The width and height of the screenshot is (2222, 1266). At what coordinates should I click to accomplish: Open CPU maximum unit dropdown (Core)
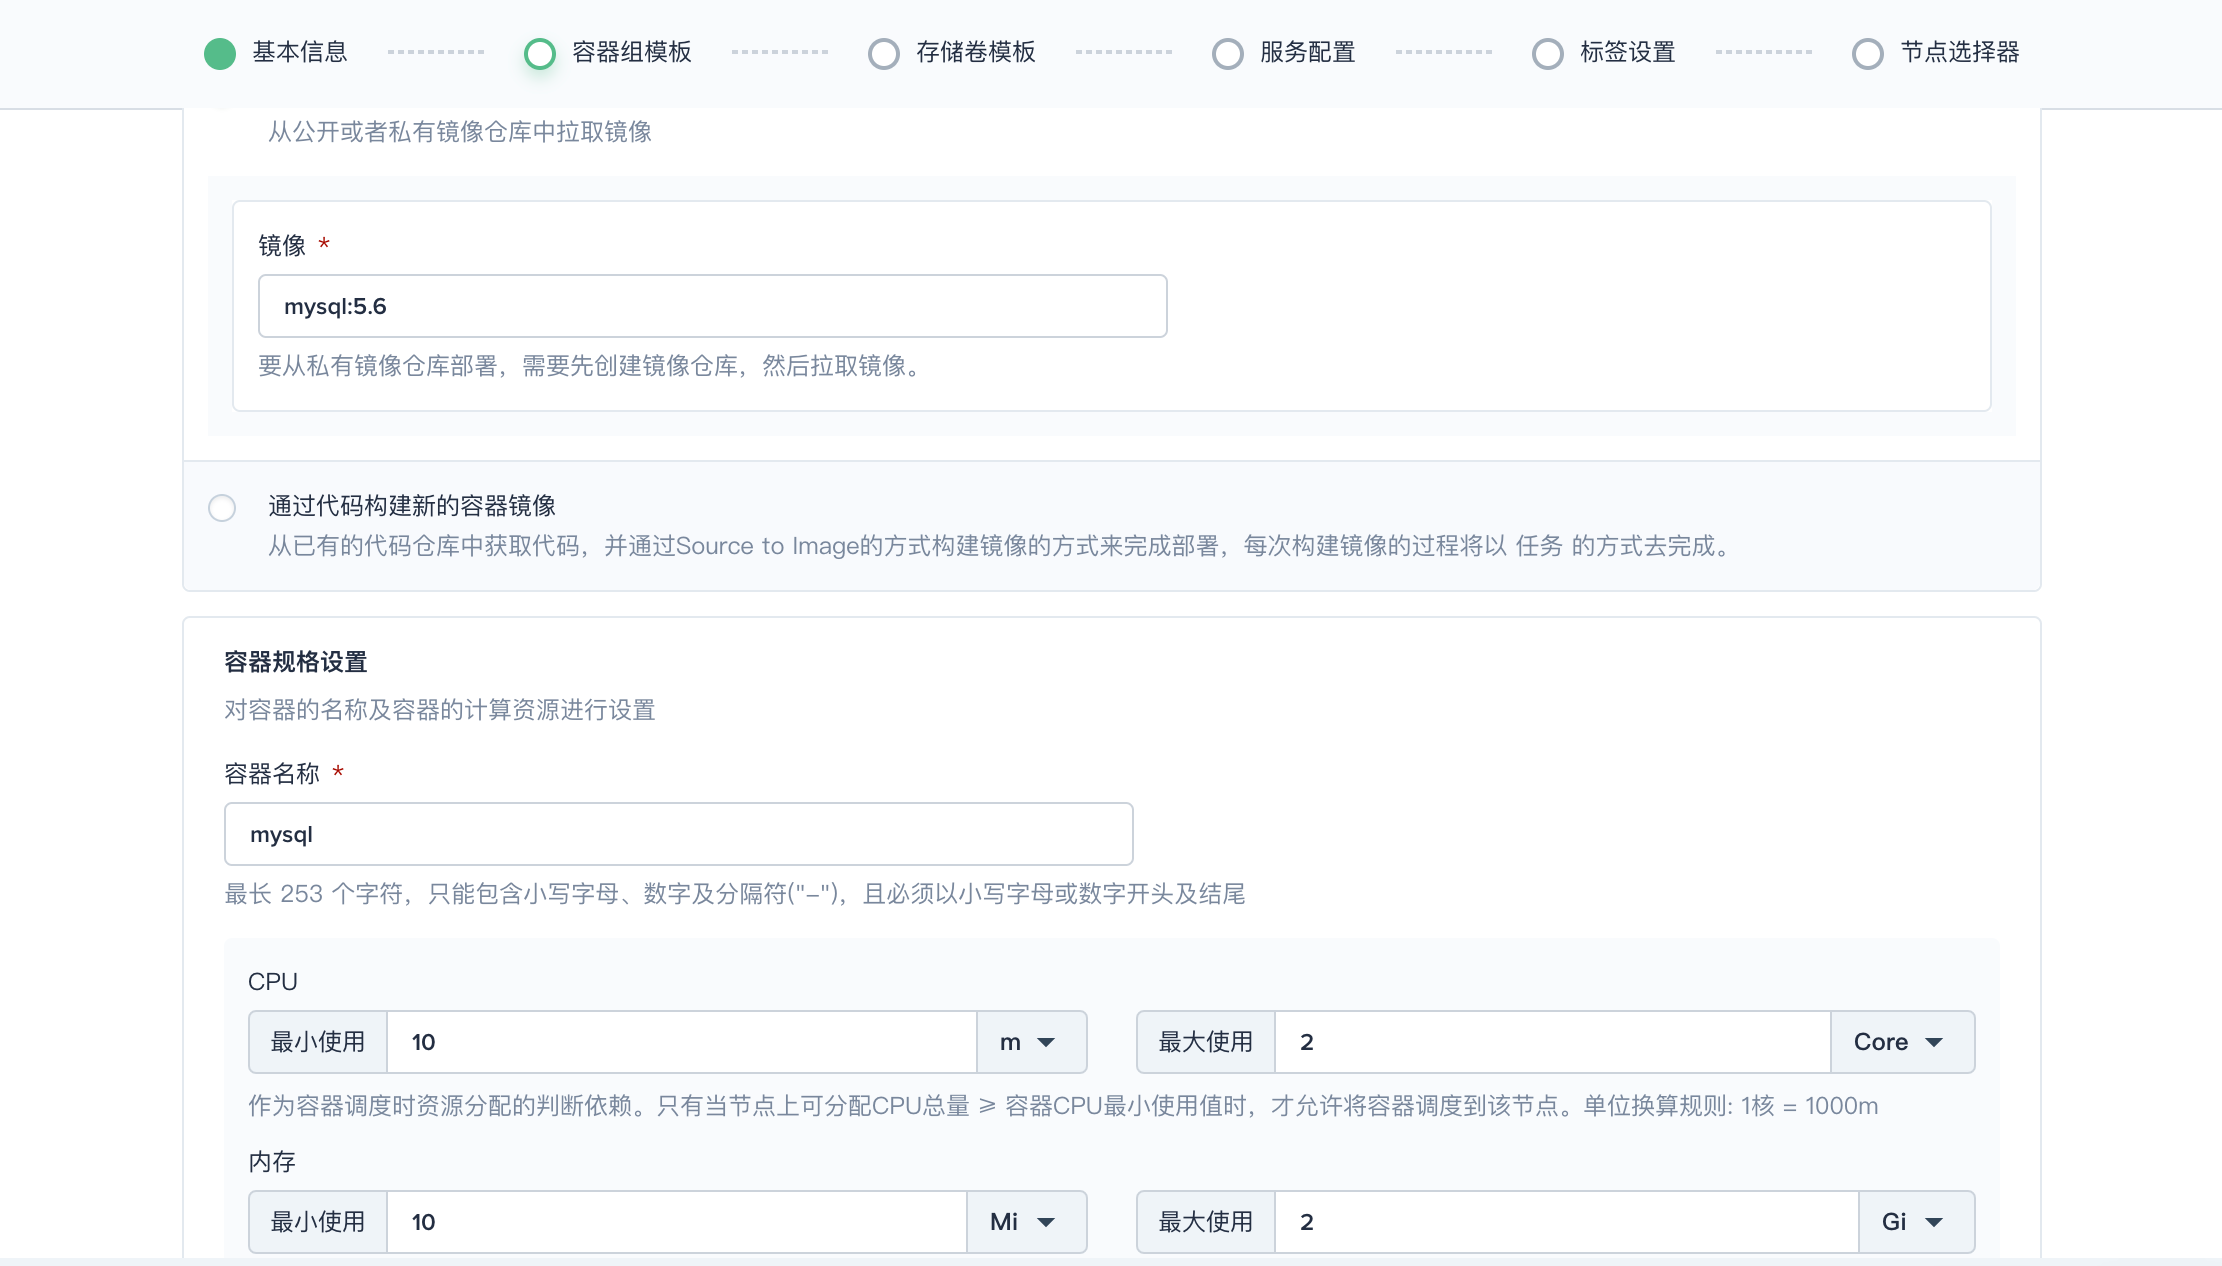[x=1900, y=1042]
